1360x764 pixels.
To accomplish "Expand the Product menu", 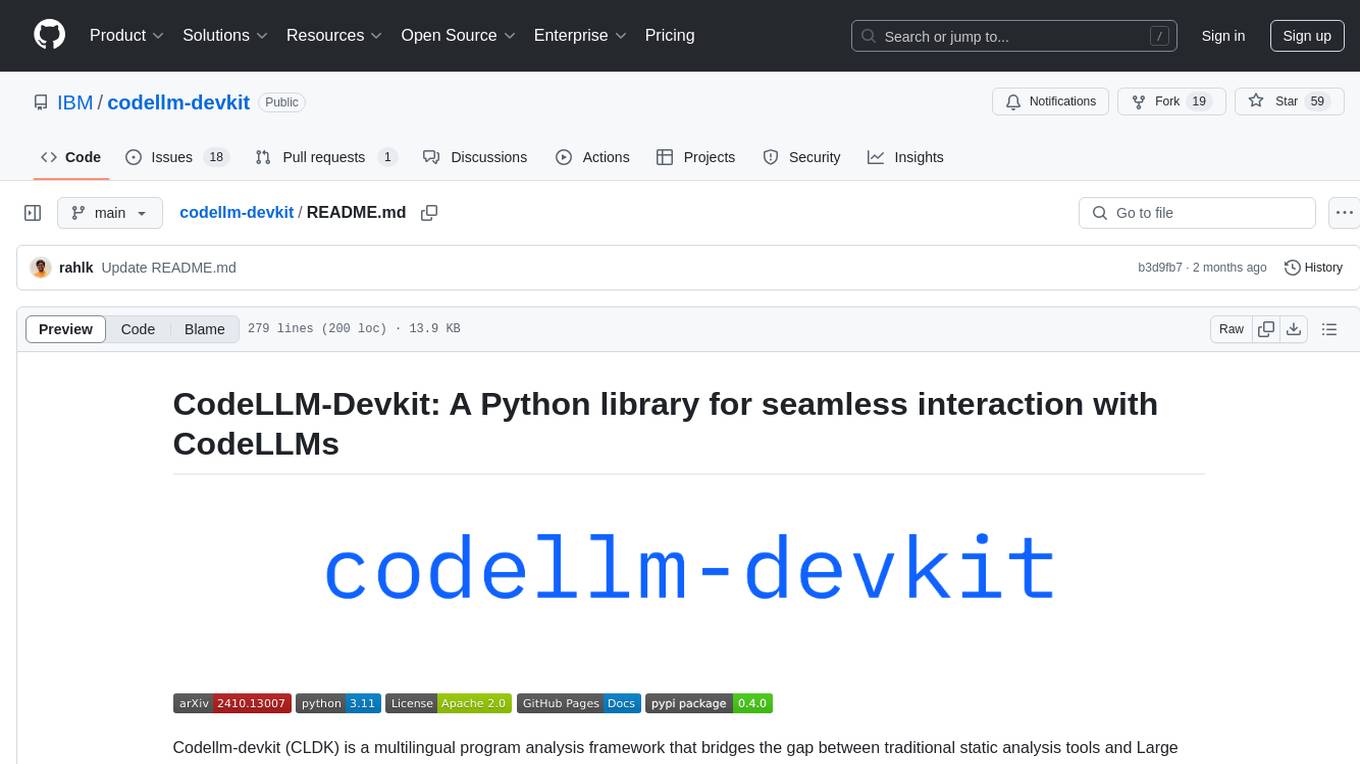I will click(x=127, y=35).
